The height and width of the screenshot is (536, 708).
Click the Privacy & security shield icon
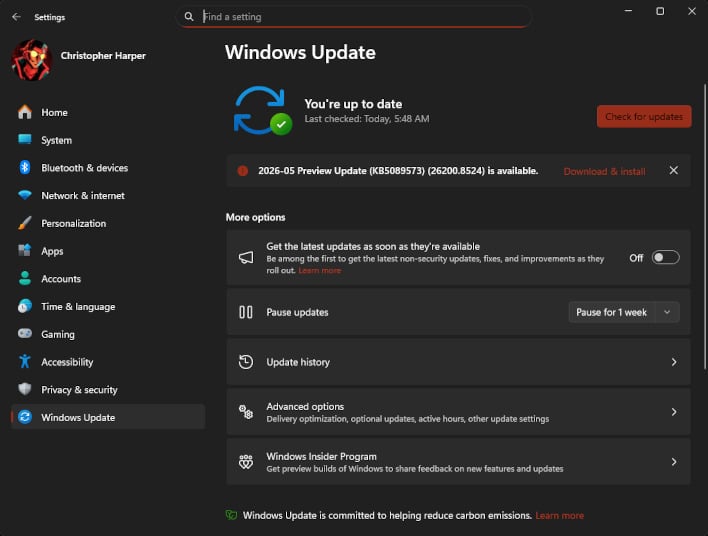point(25,389)
